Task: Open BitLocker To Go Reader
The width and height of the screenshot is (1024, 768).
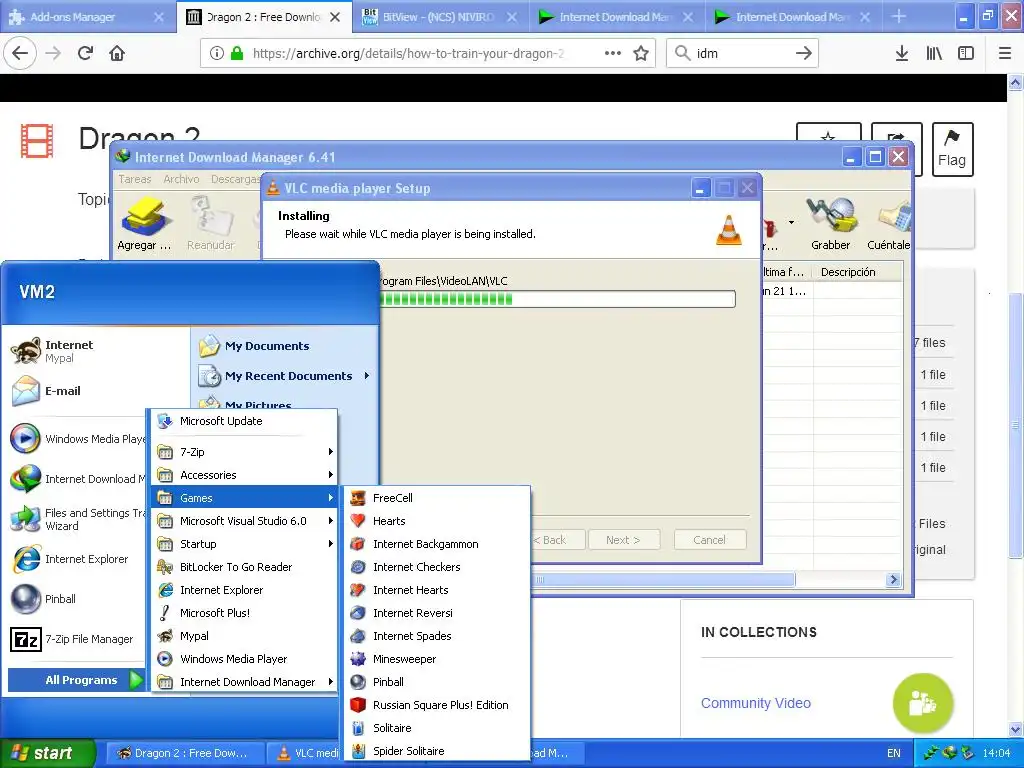Action: [244, 567]
